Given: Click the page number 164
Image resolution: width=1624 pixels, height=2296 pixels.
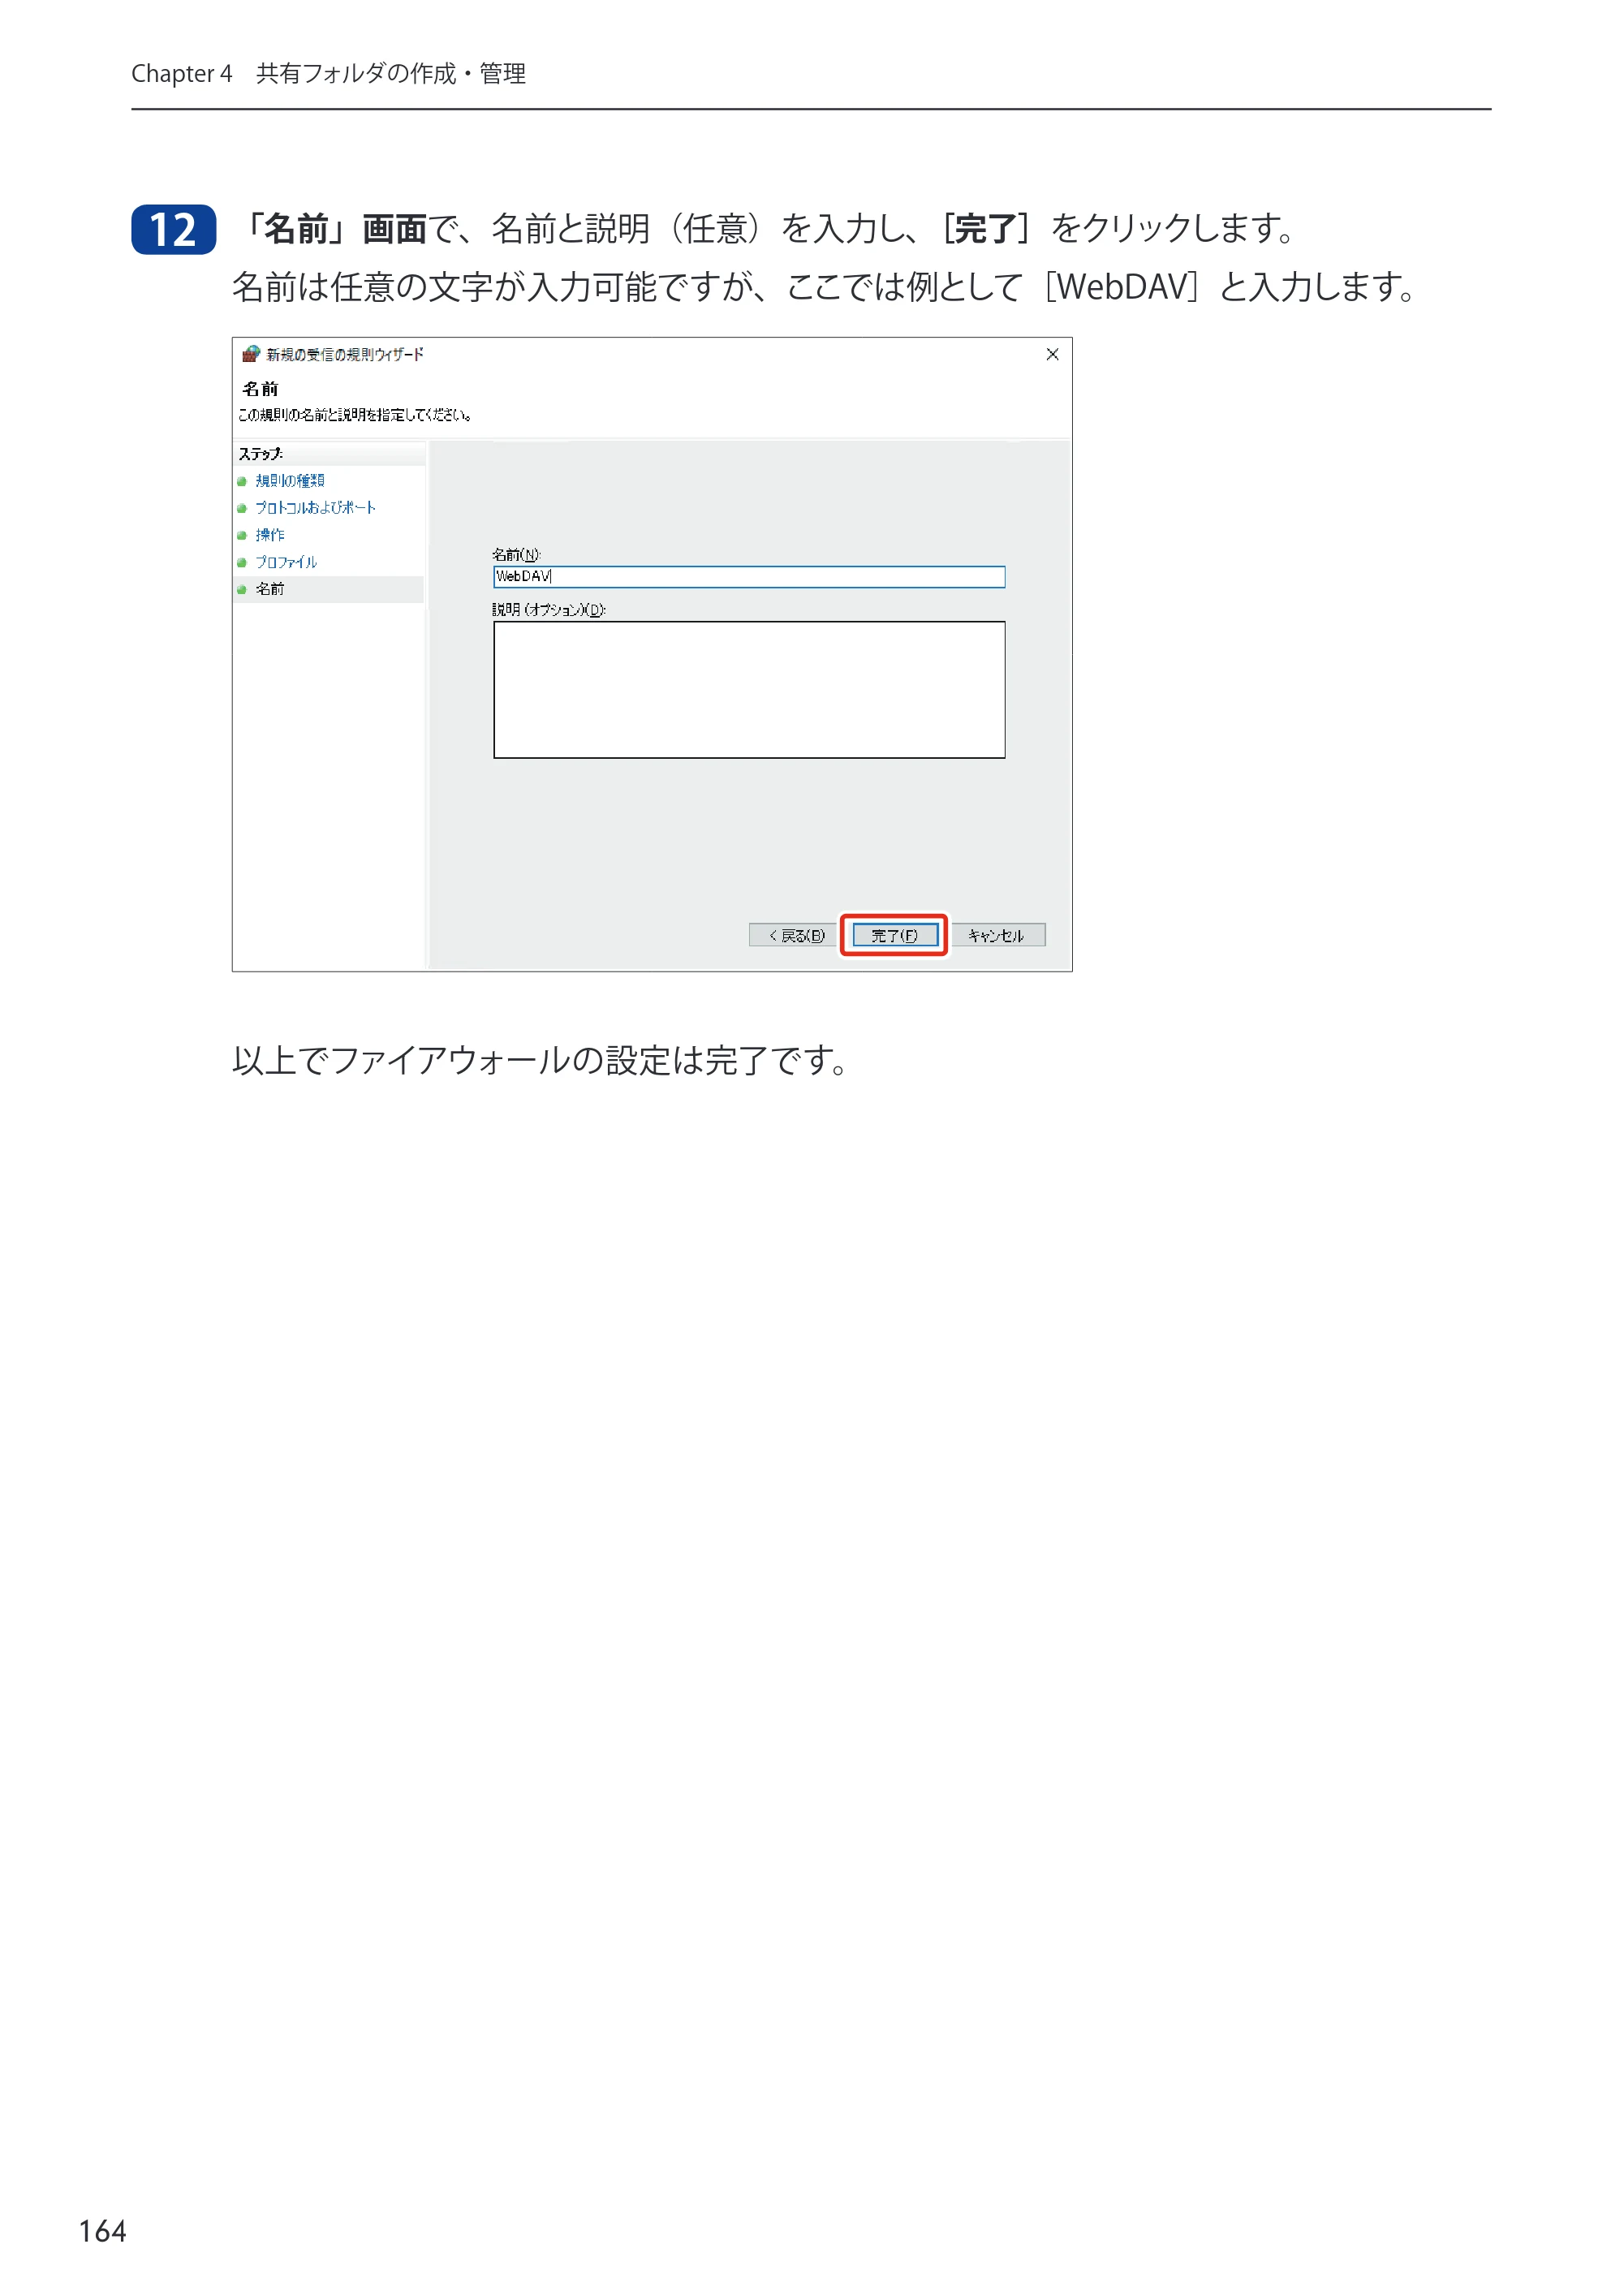Looking at the screenshot, I should click(x=103, y=2231).
